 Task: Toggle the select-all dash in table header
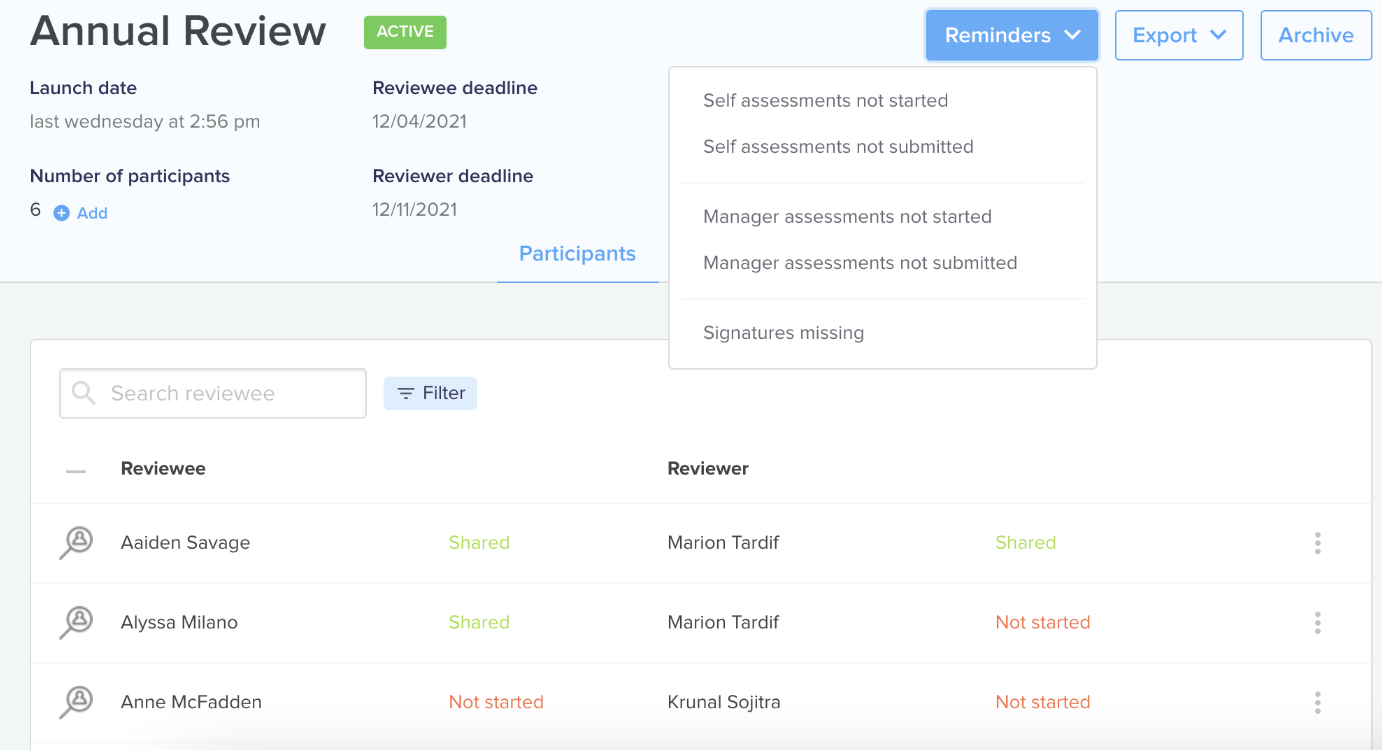[76, 469]
